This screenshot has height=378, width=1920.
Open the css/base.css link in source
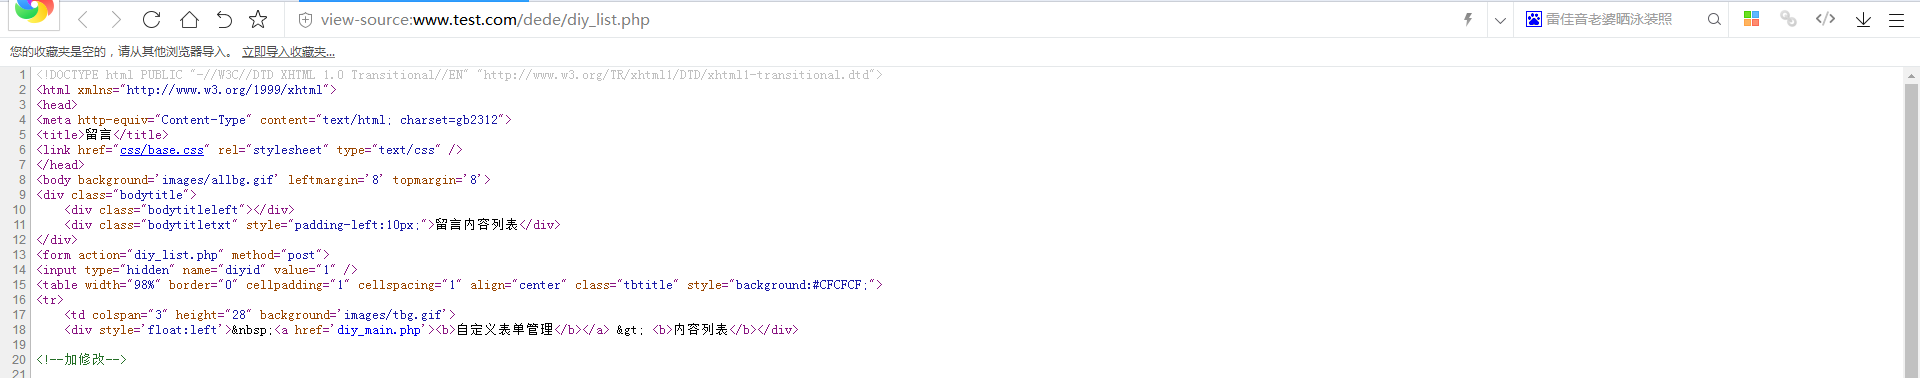[162, 150]
